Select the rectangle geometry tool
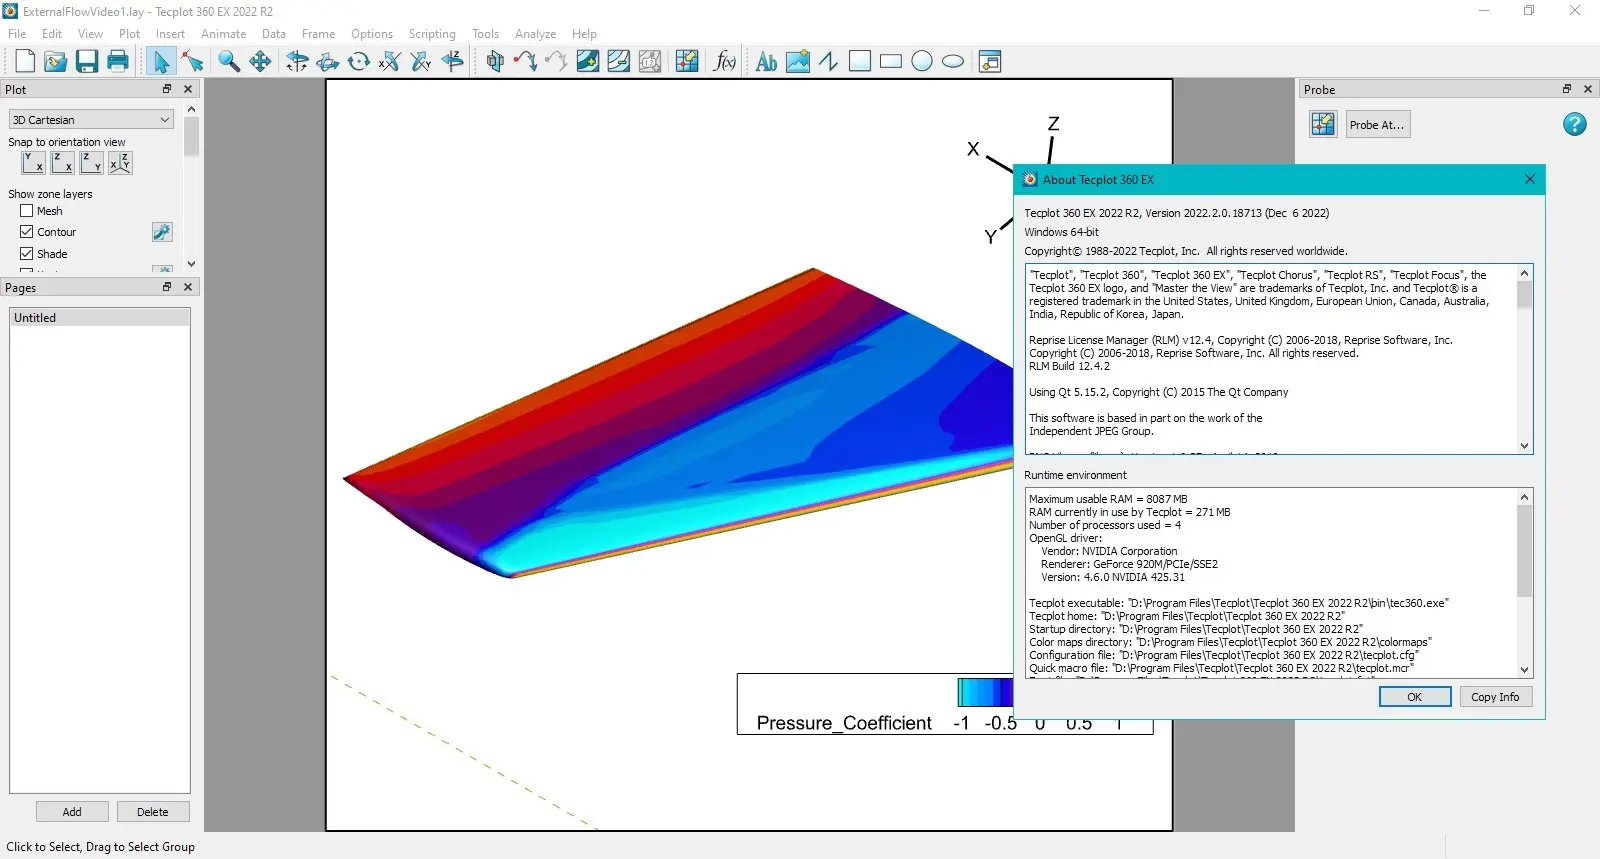The width and height of the screenshot is (1600, 859). coord(891,62)
